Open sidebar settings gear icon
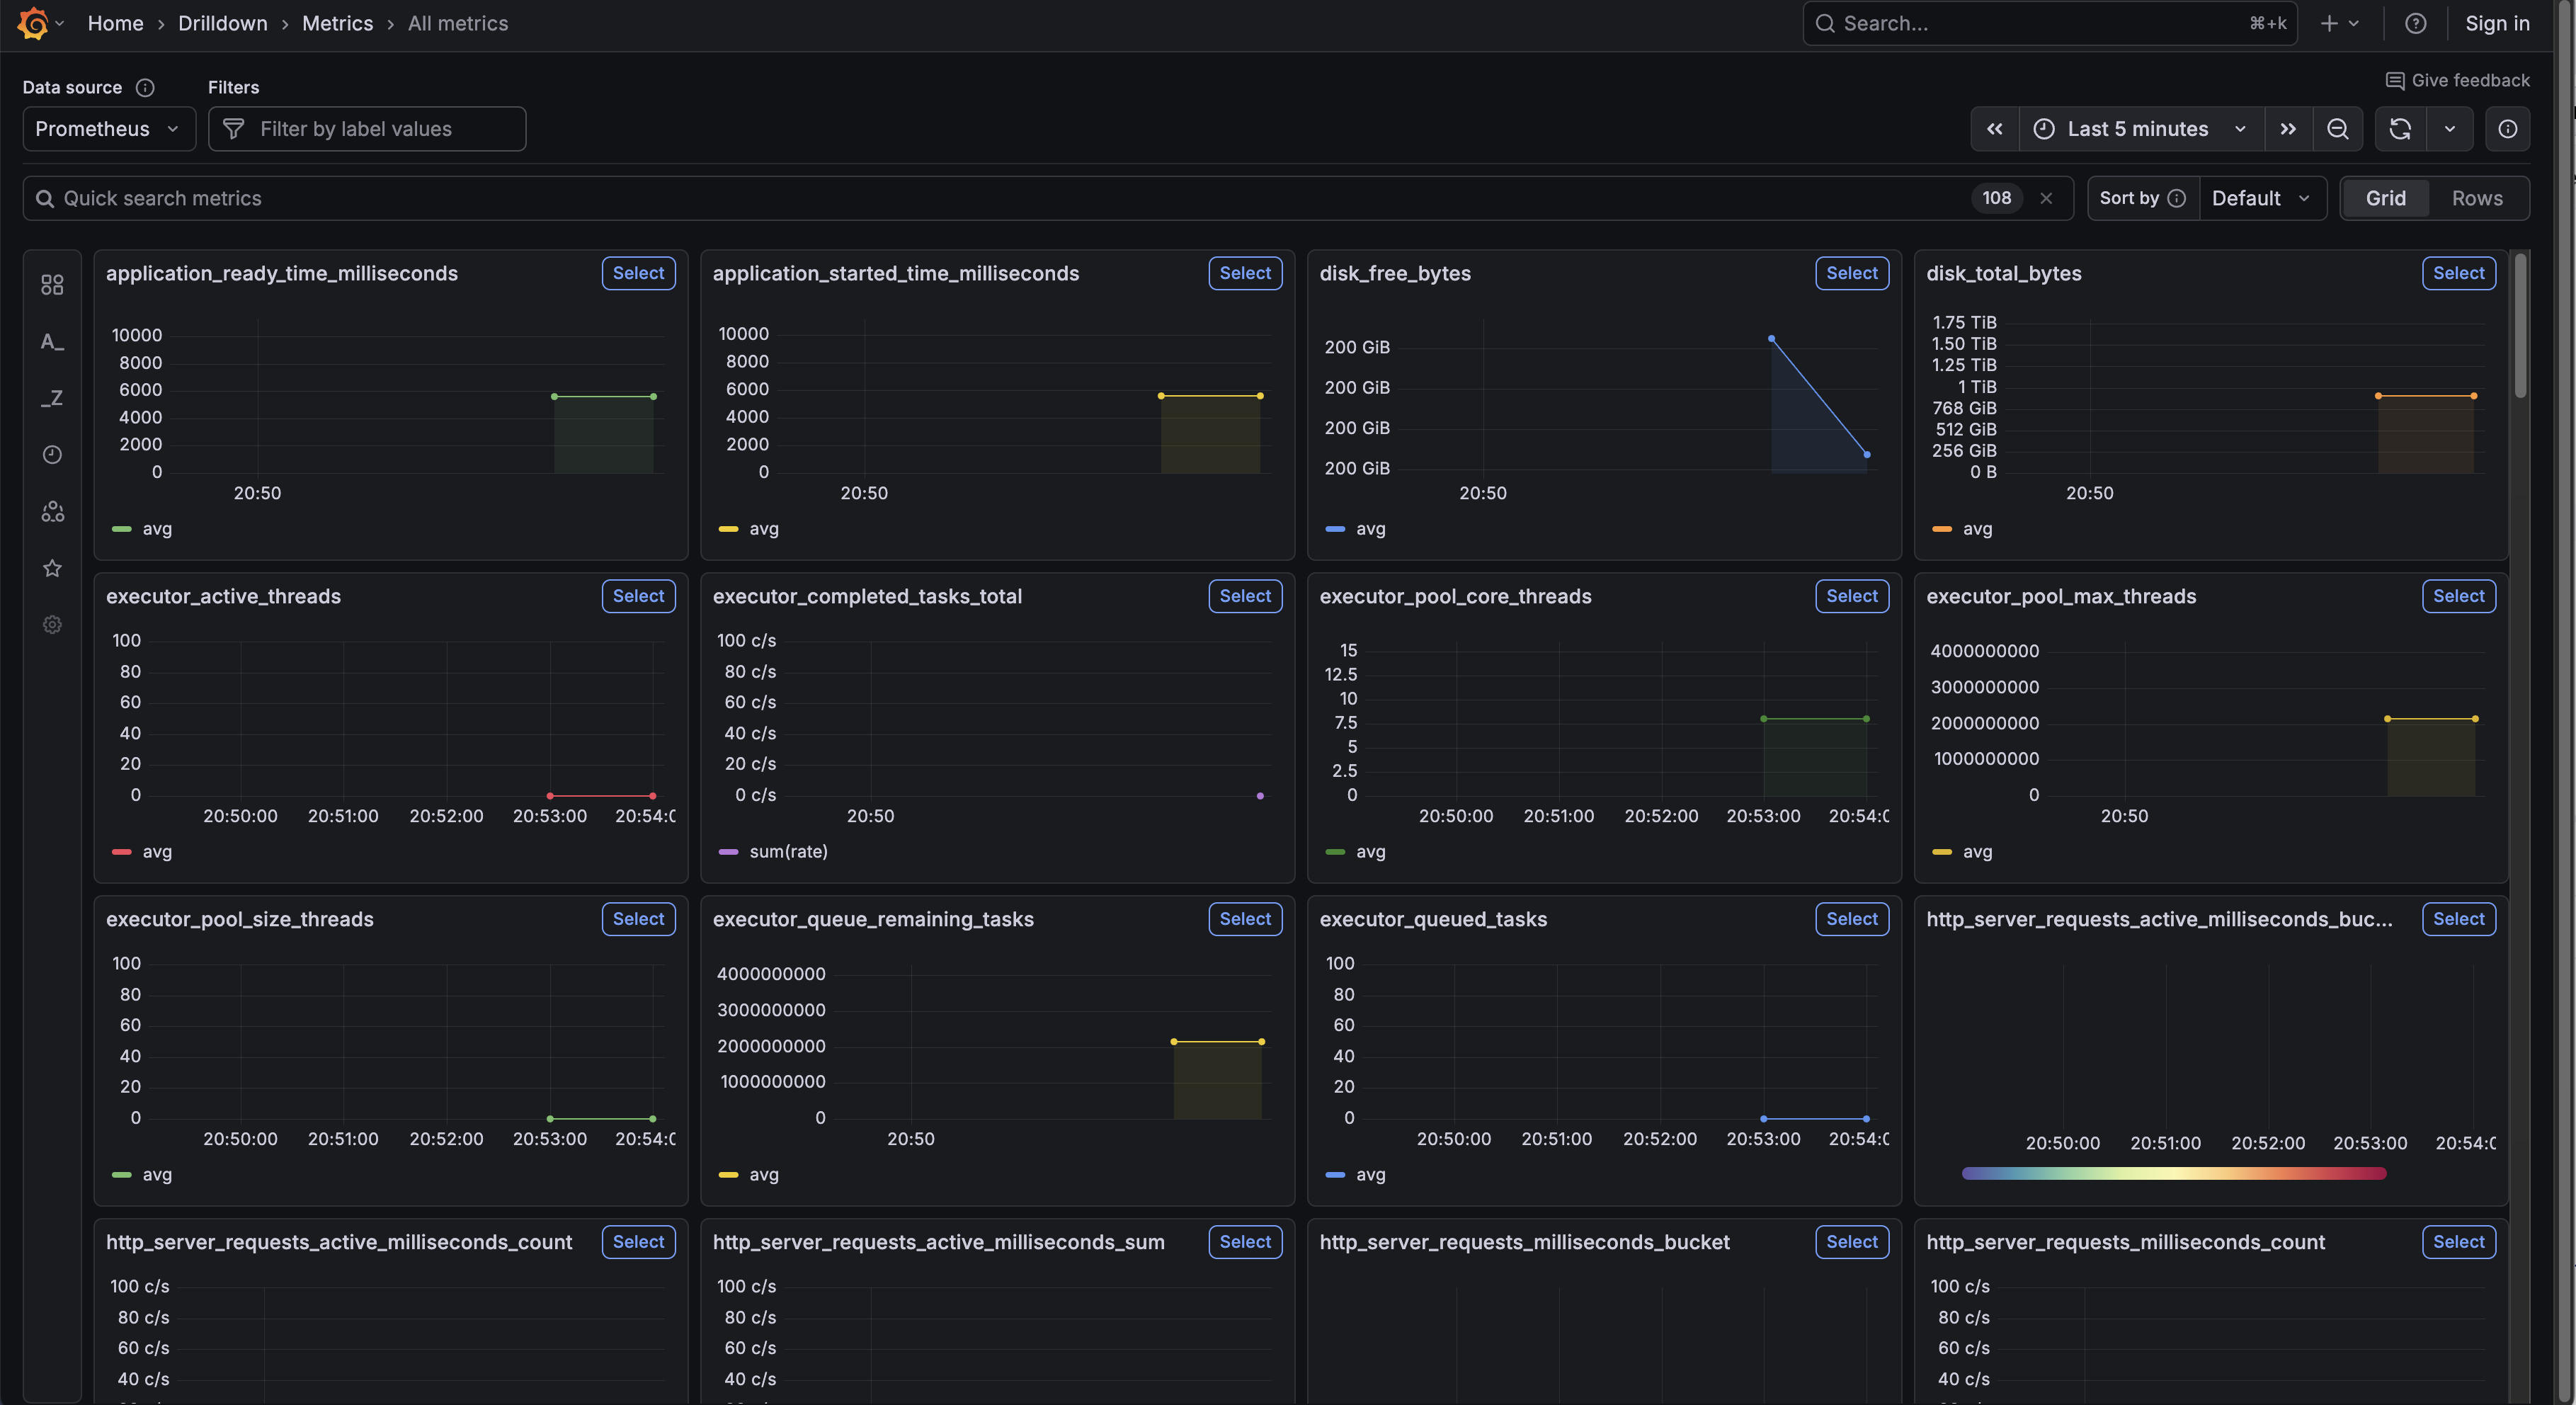 click(51, 624)
